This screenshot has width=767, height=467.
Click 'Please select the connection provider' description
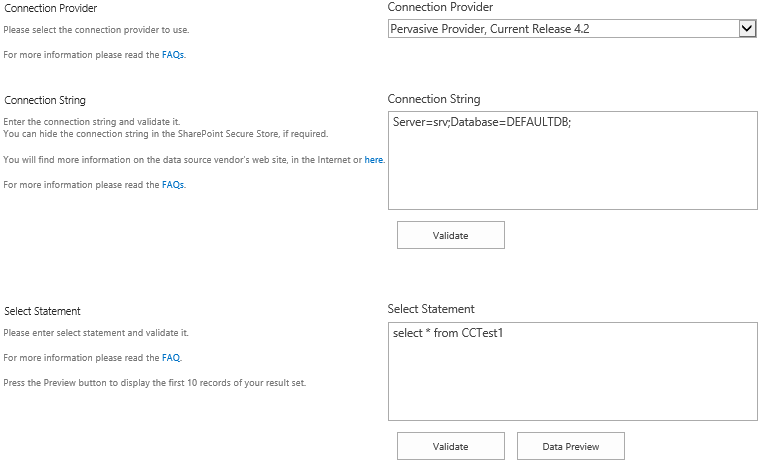pyautogui.click(x=96, y=31)
